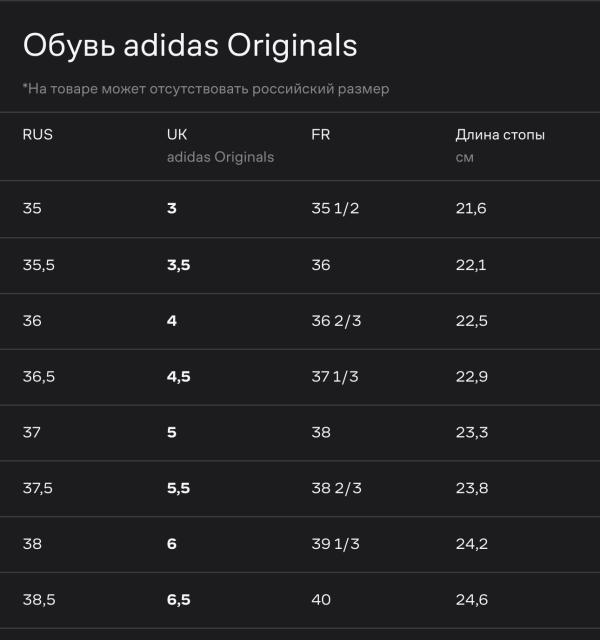
Task: Select the UK column header
Action: tap(177, 135)
